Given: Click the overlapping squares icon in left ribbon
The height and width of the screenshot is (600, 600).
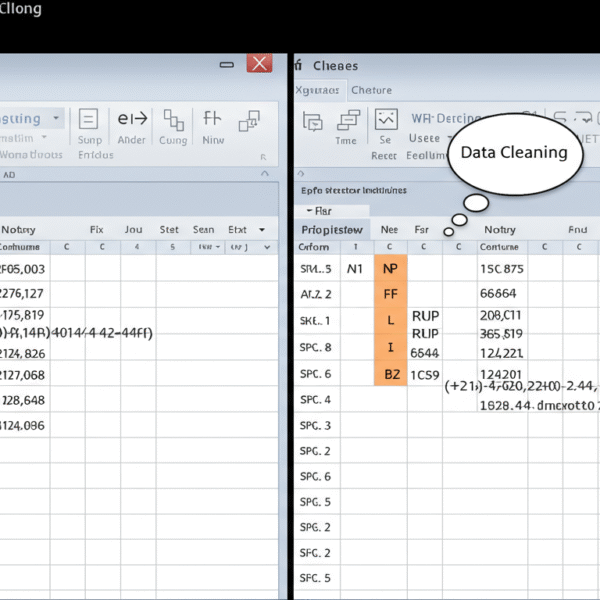Looking at the screenshot, I should (x=249, y=121).
